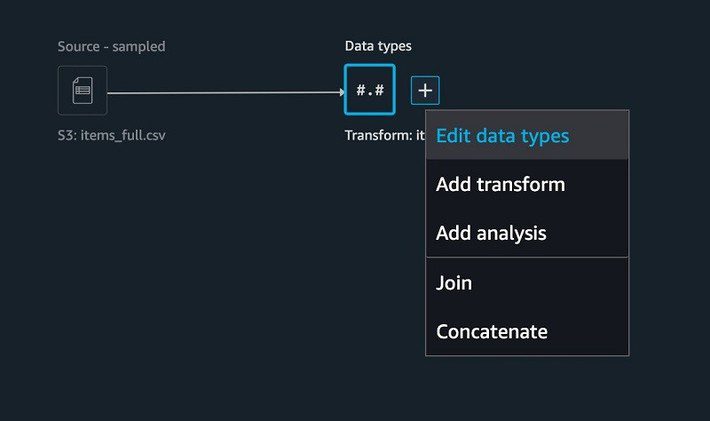Pick the Join option in the menu
The height and width of the screenshot is (421, 710).
527,283
